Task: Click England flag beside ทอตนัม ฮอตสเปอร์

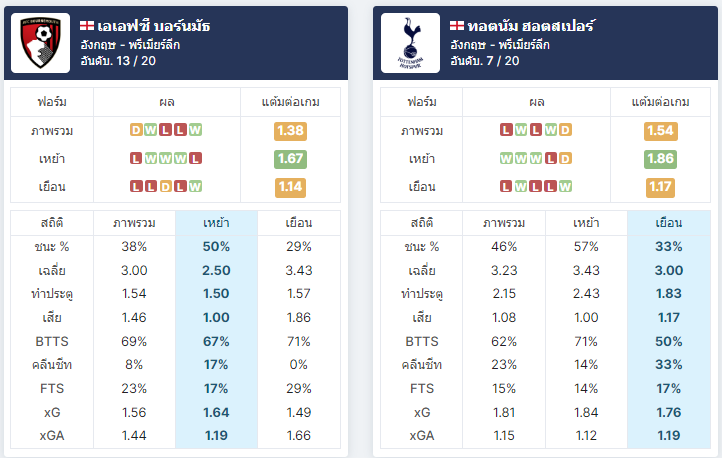Action: (x=457, y=26)
